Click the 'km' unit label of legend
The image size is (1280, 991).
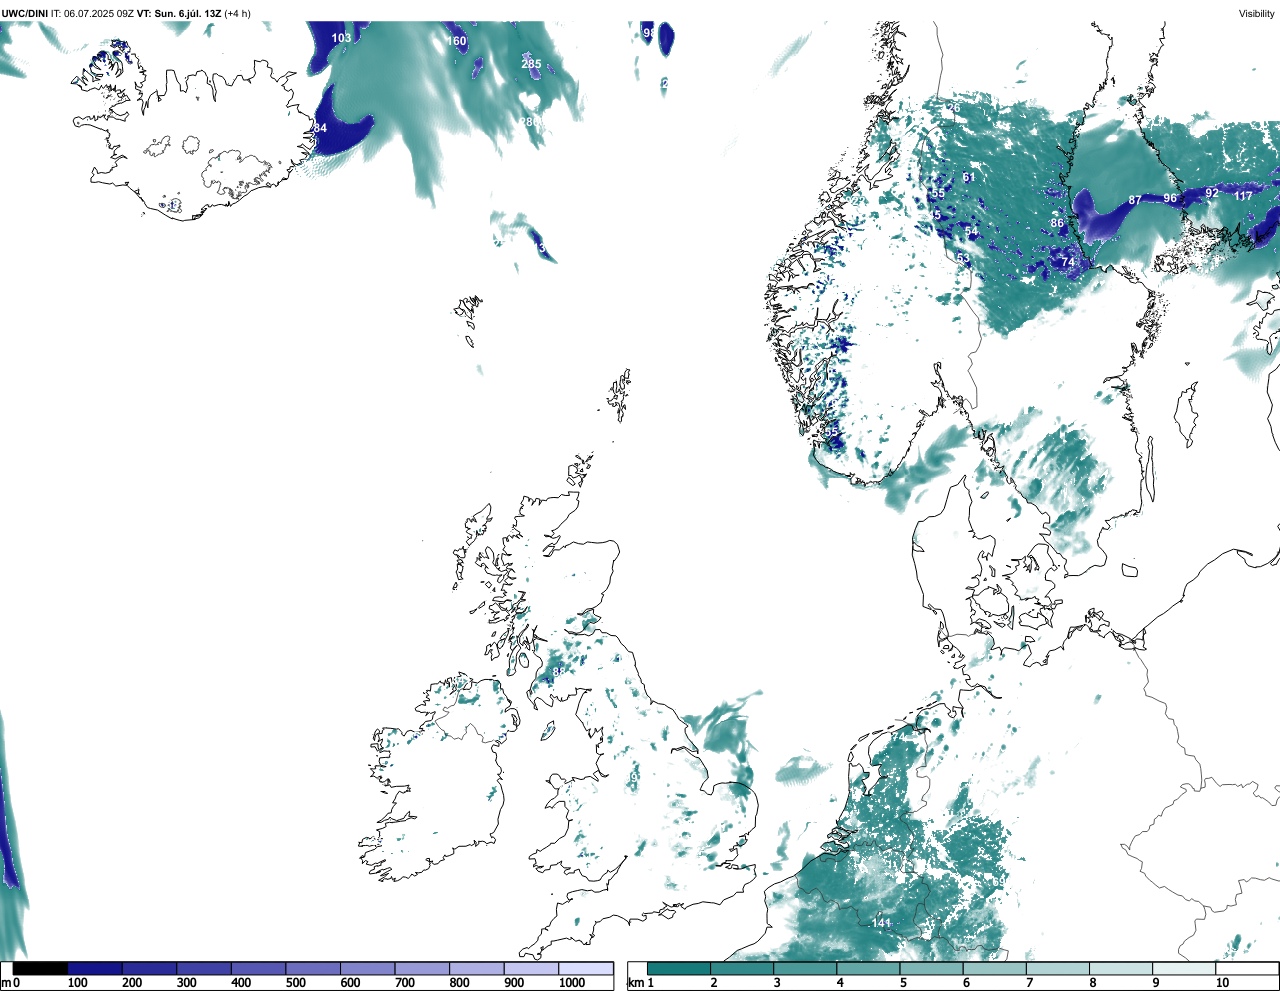click(x=635, y=983)
